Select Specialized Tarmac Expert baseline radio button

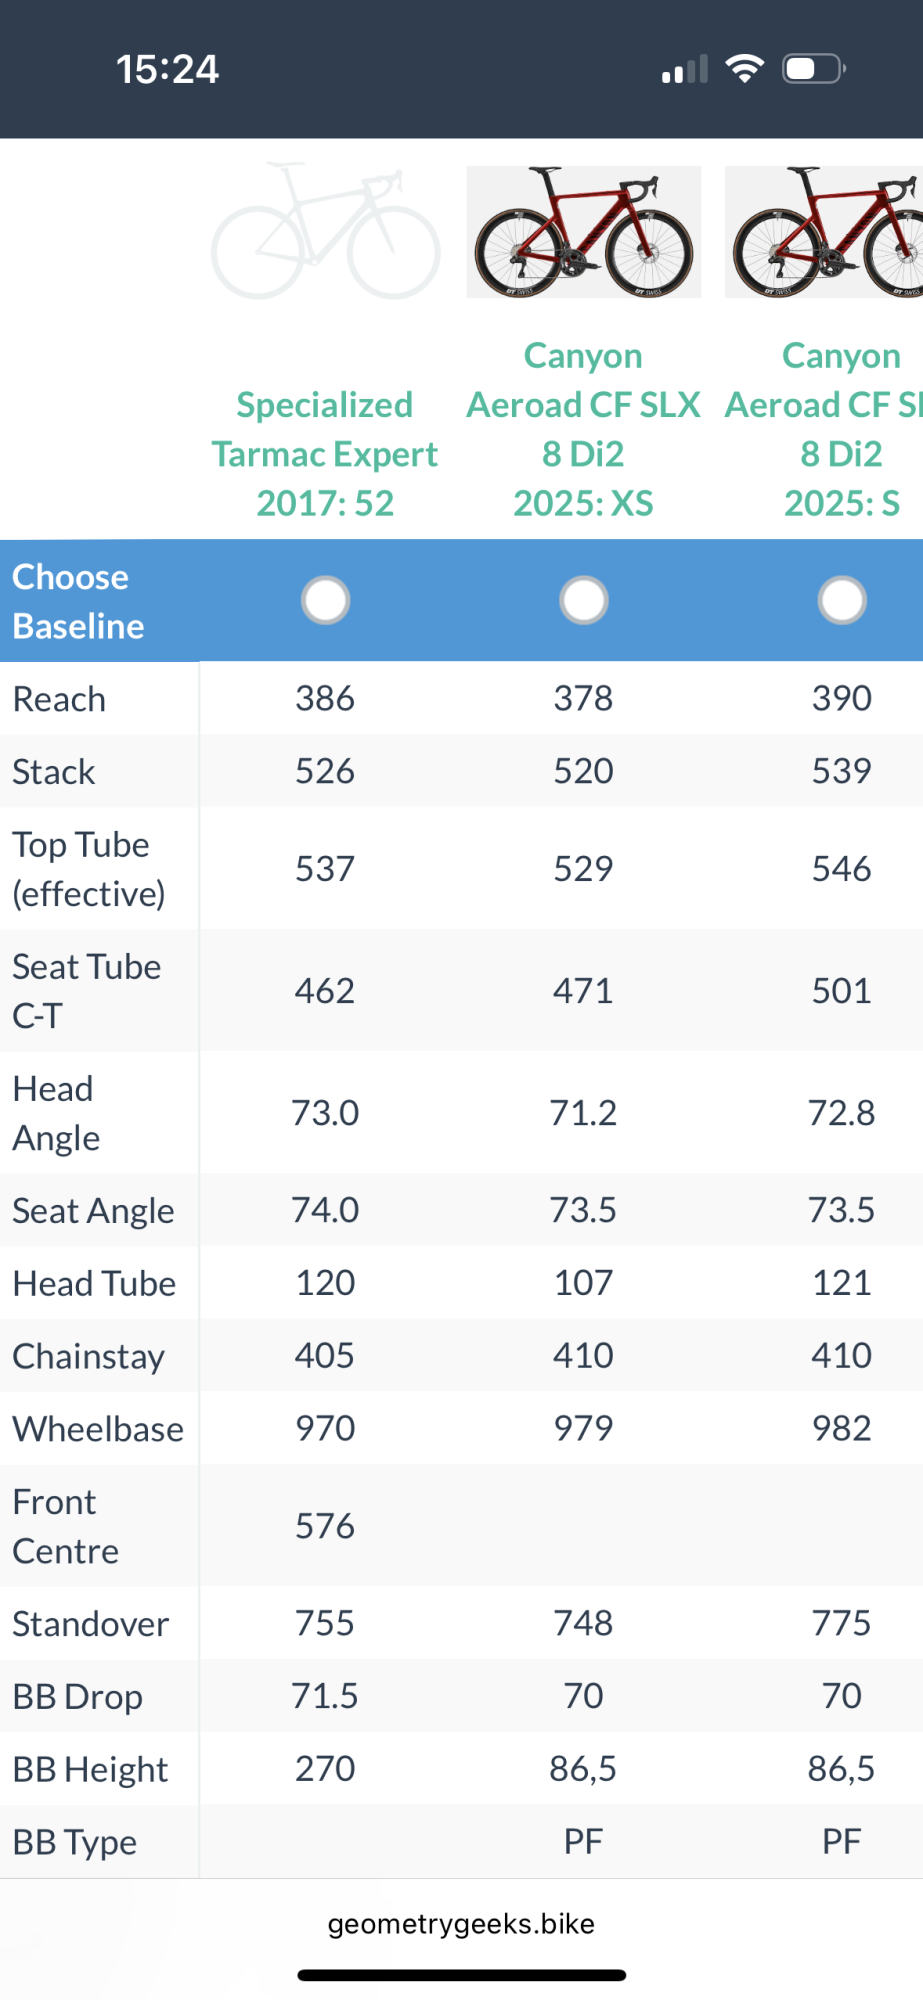point(325,600)
